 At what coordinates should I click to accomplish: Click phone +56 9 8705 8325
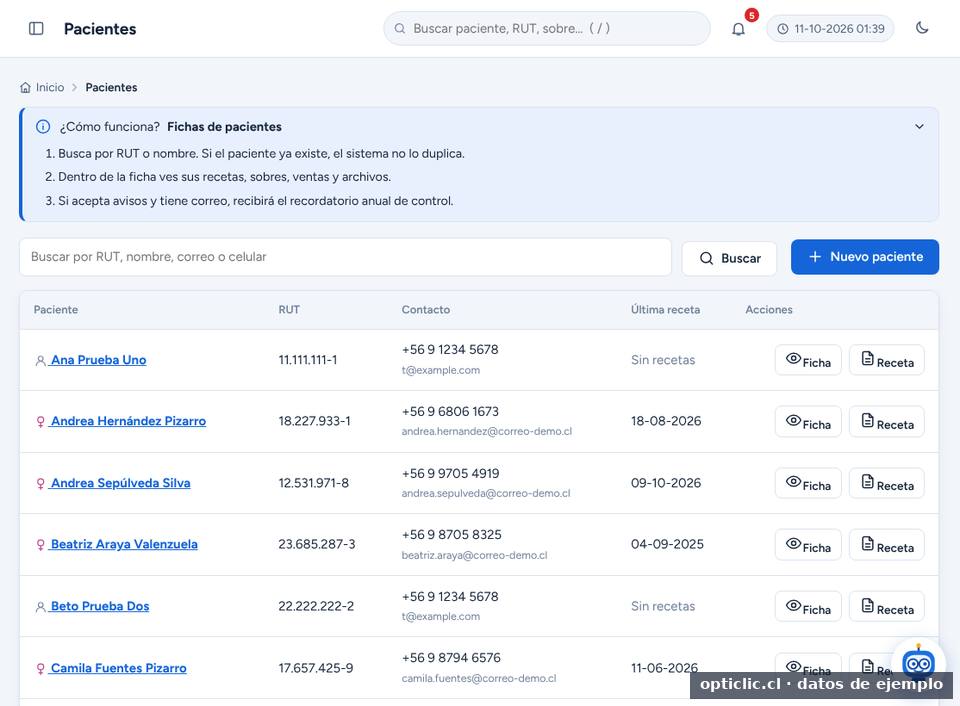[x=451, y=535]
